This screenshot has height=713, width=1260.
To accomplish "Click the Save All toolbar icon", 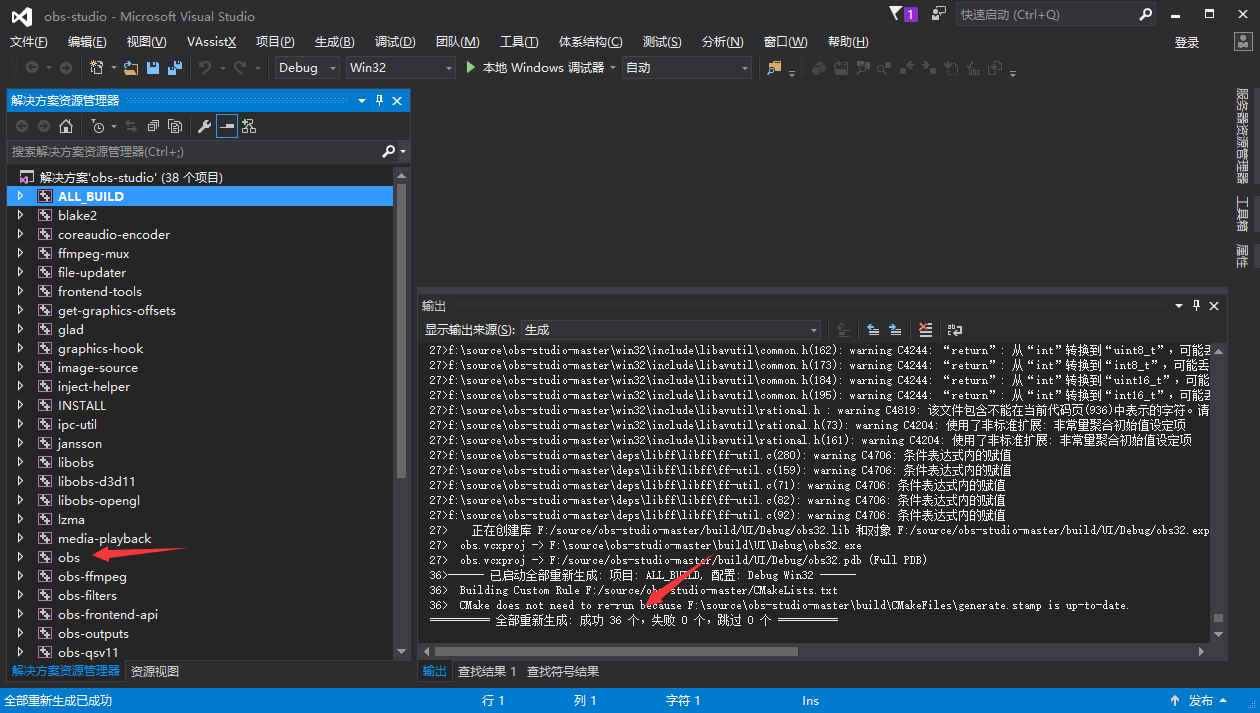I will [175, 68].
